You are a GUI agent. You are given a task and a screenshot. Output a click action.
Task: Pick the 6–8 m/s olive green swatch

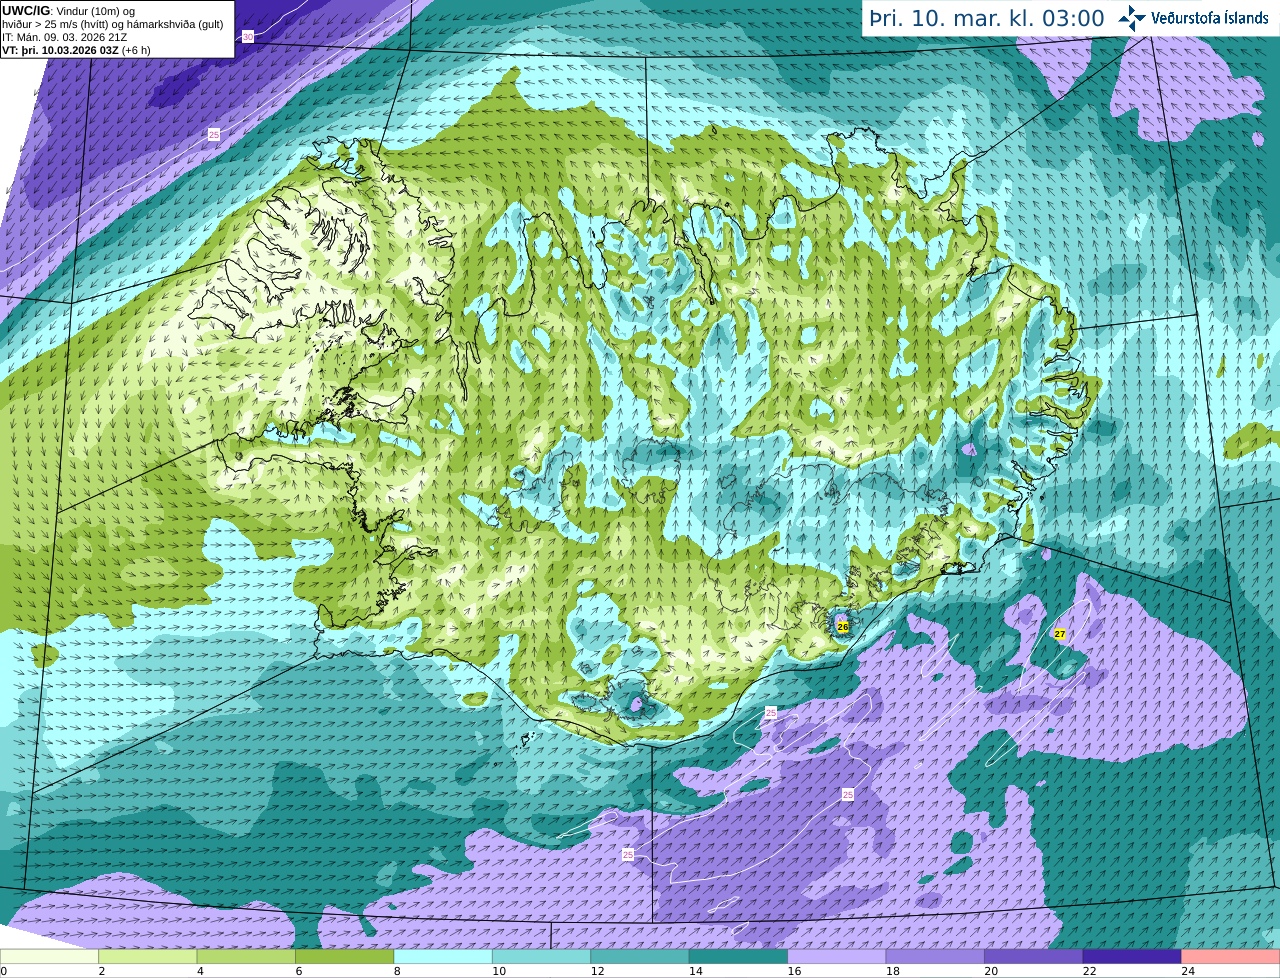[344, 957]
